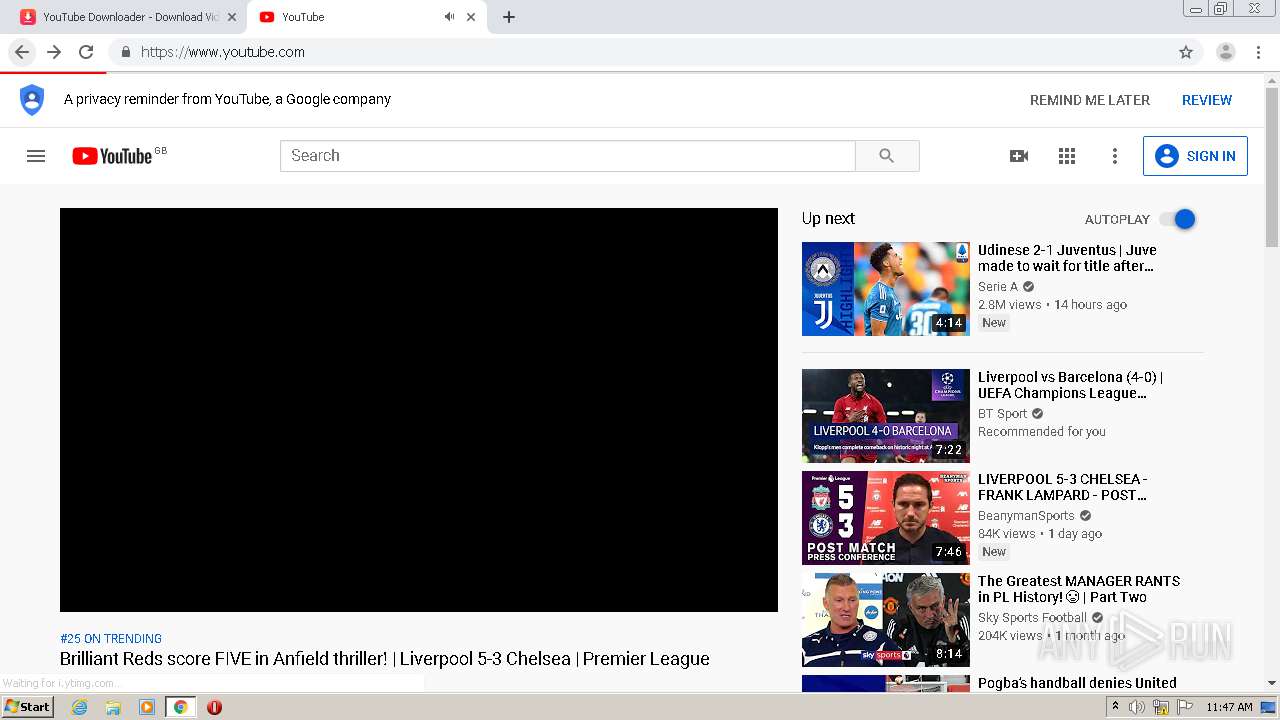Image resolution: width=1280 pixels, height=720 pixels.
Task: Click the address bar URL
Action: [x=222, y=52]
